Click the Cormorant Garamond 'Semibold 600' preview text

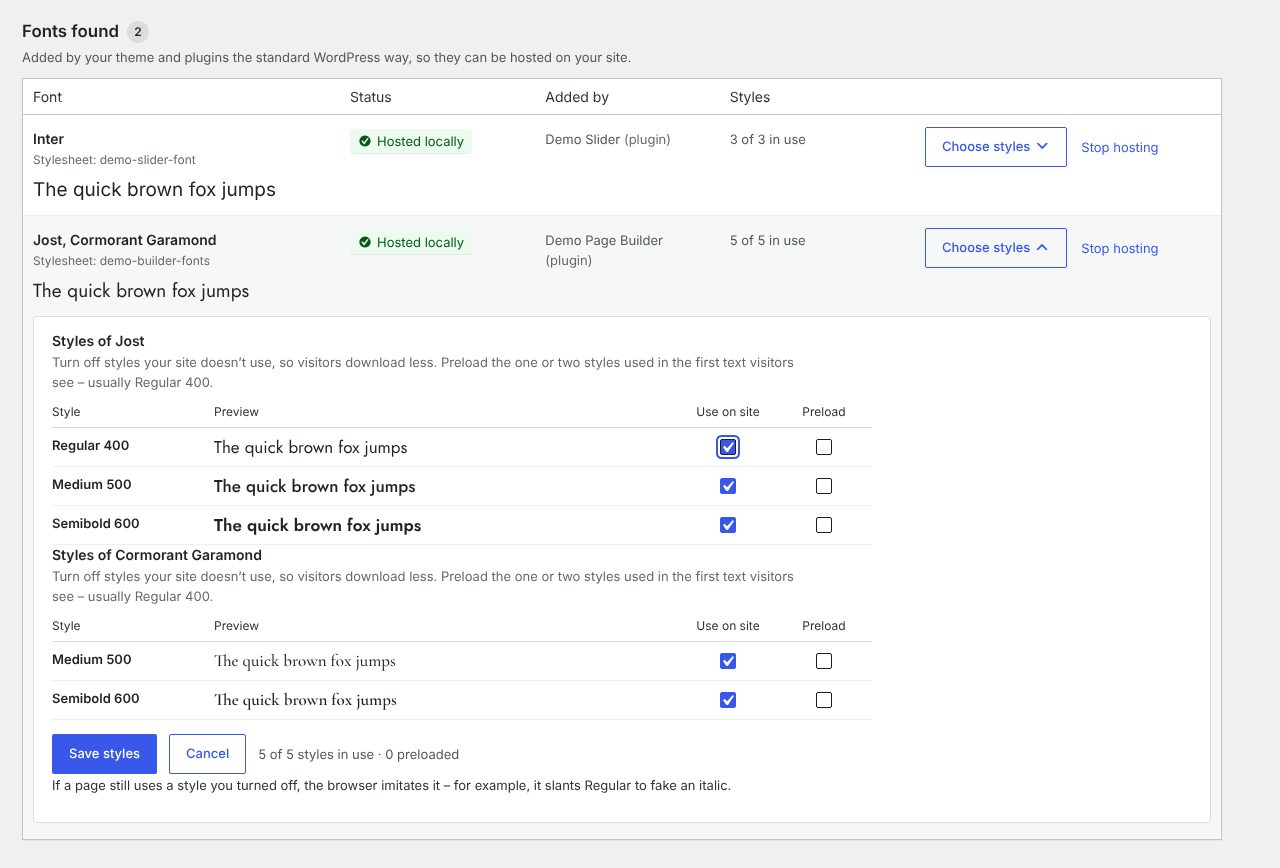pos(305,700)
